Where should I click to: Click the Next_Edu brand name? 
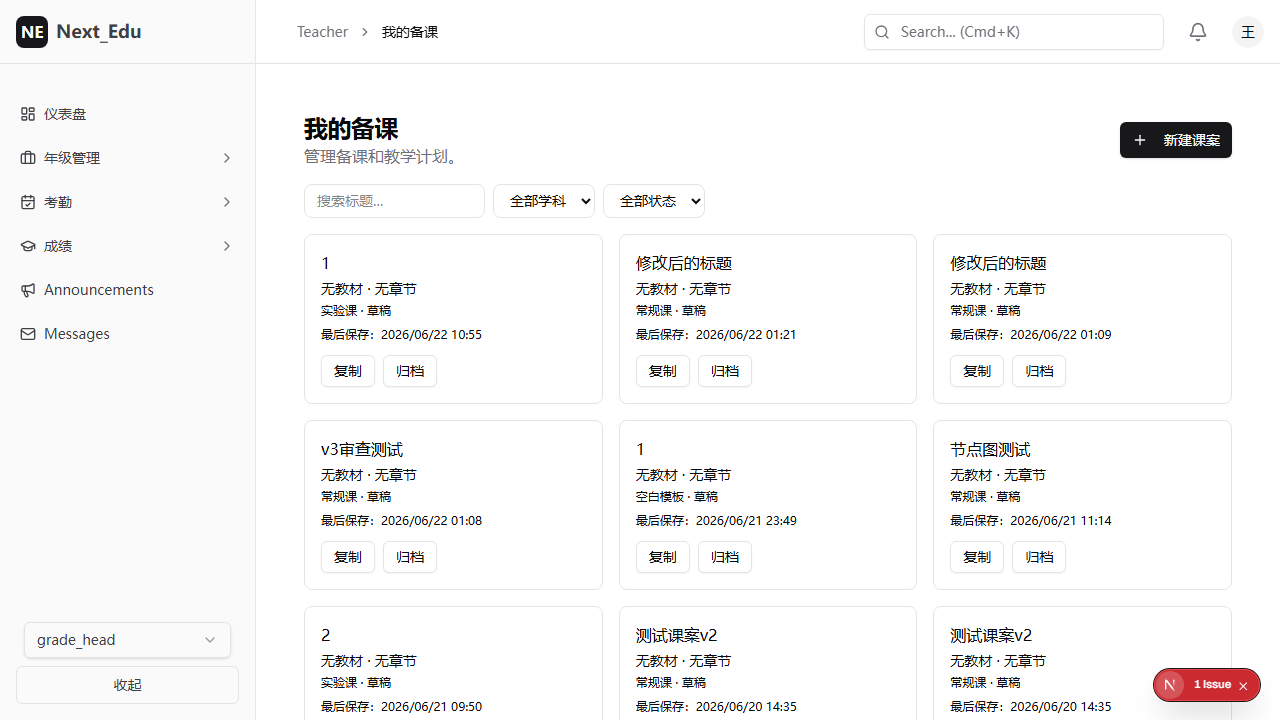click(x=99, y=32)
